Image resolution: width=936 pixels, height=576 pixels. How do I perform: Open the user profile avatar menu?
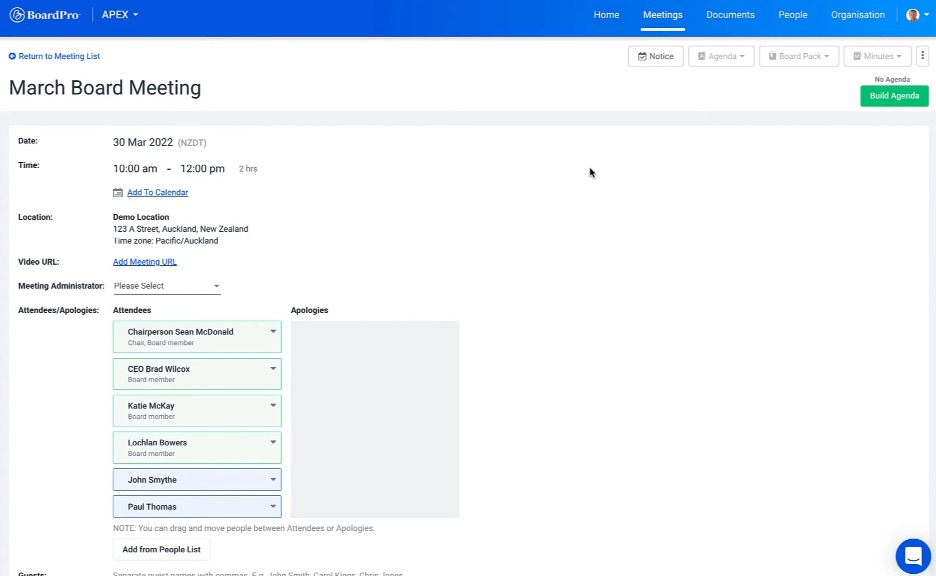click(917, 15)
